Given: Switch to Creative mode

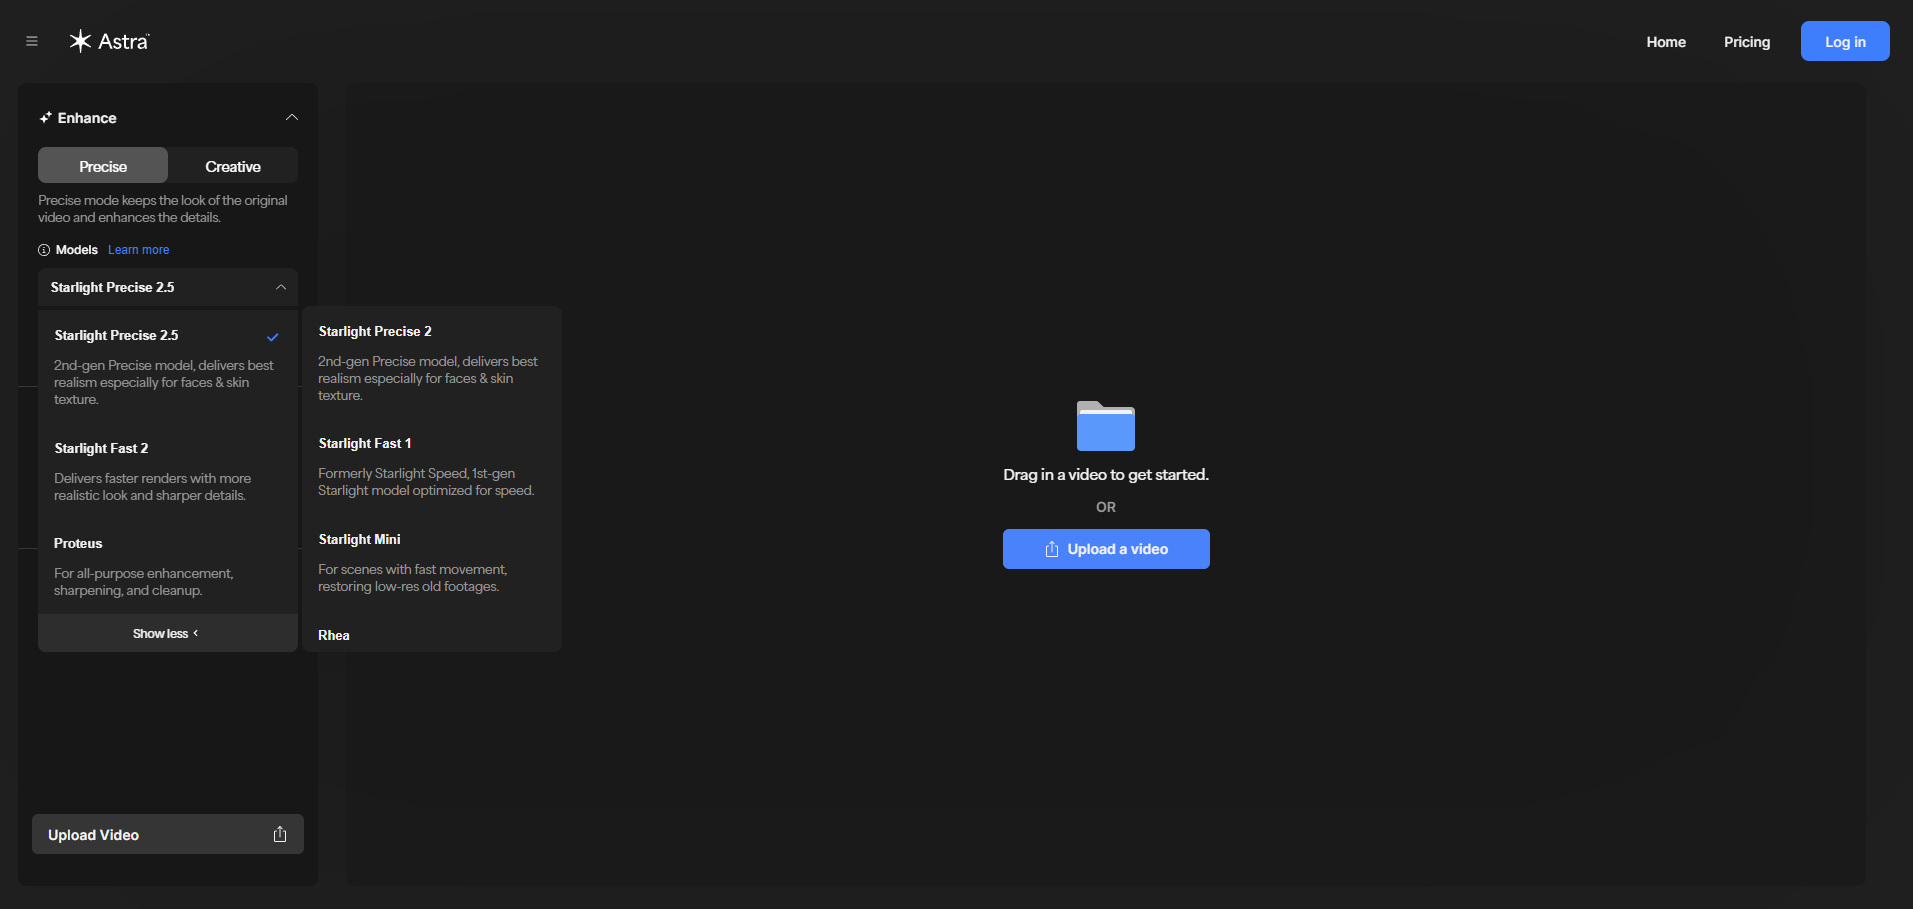Looking at the screenshot, I should [x=233, y=166].
